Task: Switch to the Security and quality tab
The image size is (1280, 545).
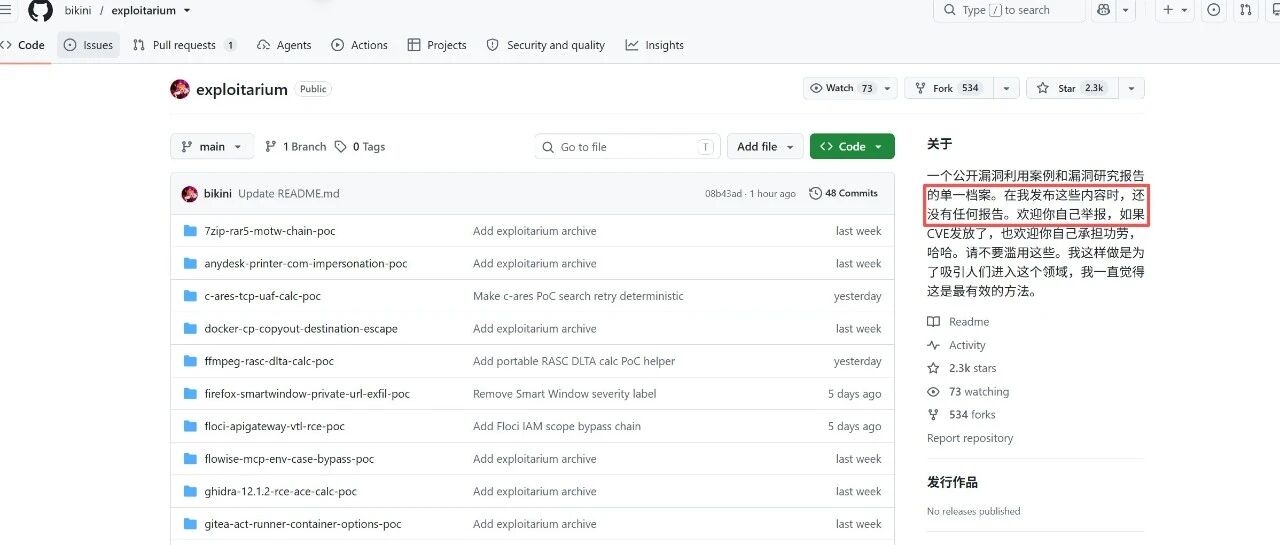Action: click(x=545, y=45)
